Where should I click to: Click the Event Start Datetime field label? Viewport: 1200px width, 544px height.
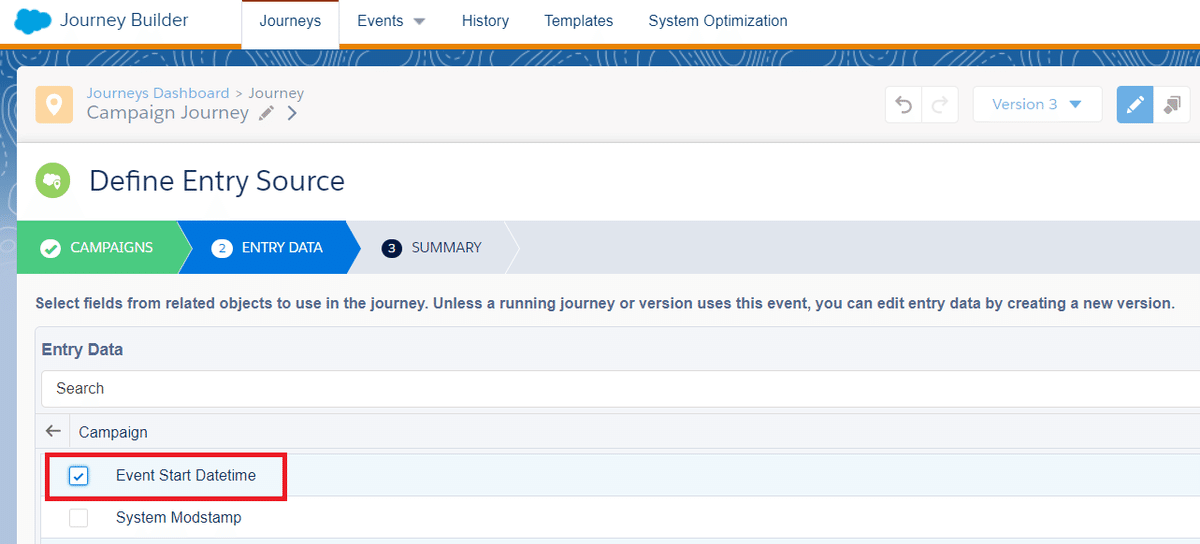186,476
